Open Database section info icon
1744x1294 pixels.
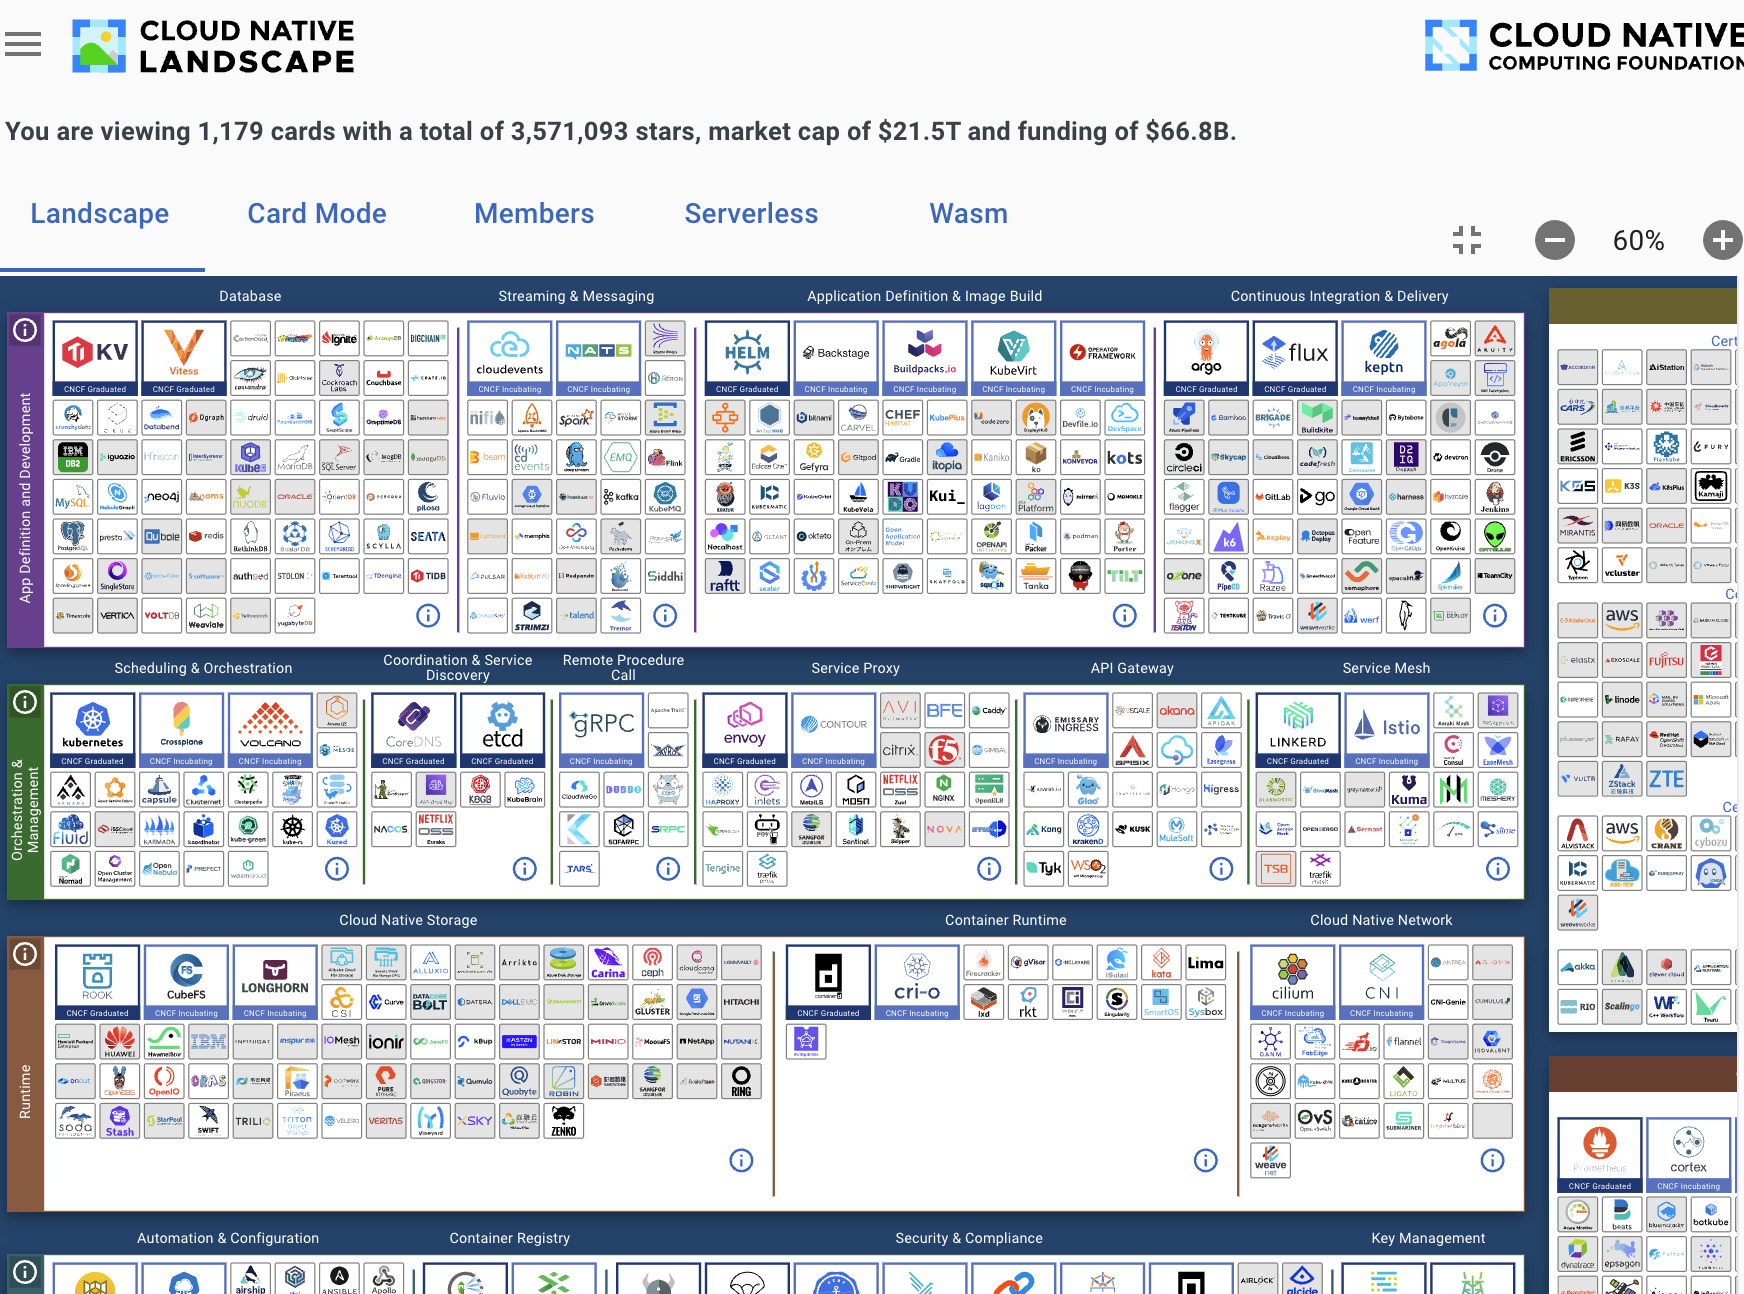click(428, 616)
